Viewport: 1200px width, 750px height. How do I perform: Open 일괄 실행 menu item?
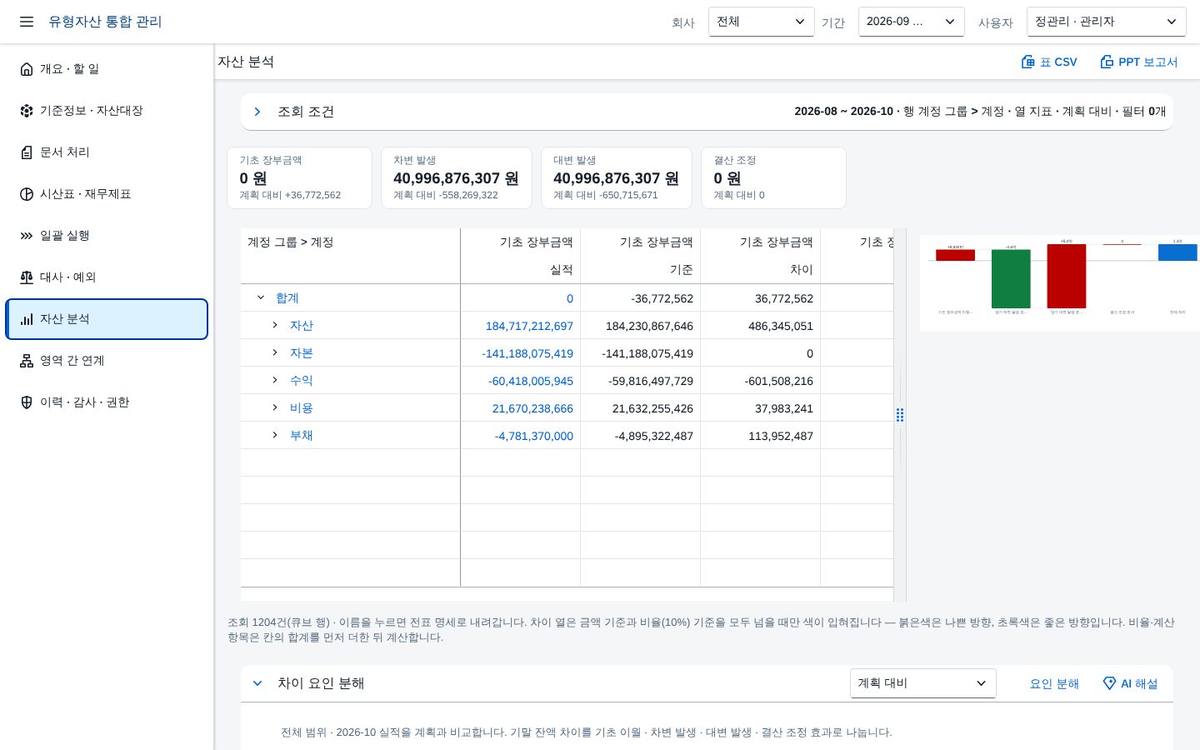107,236
